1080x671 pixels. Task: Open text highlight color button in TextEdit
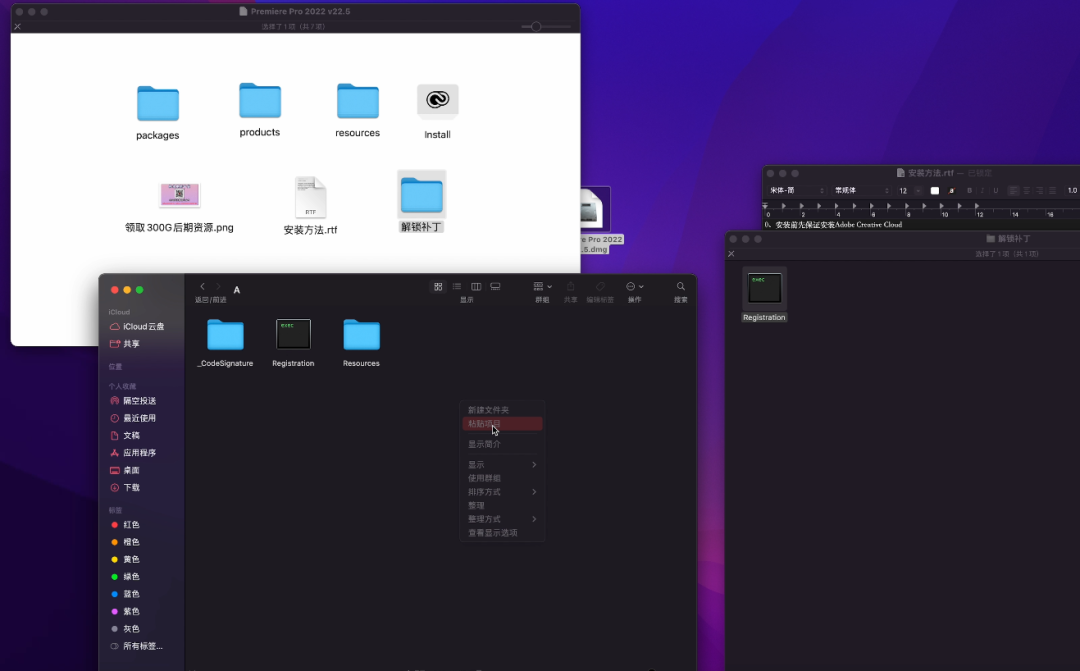951,191
